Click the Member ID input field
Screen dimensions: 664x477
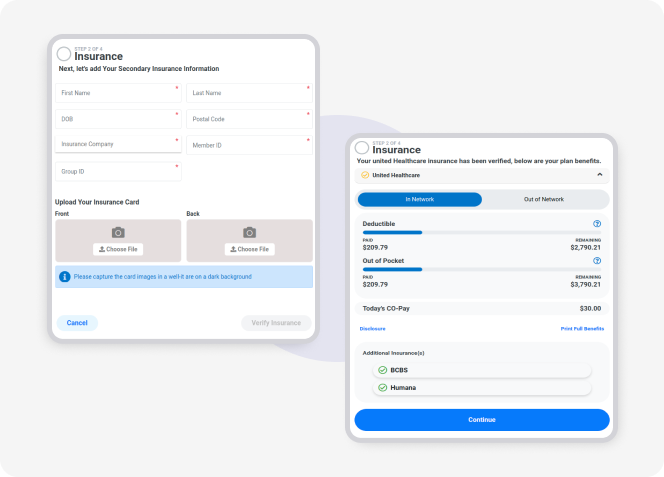[249, 145]
